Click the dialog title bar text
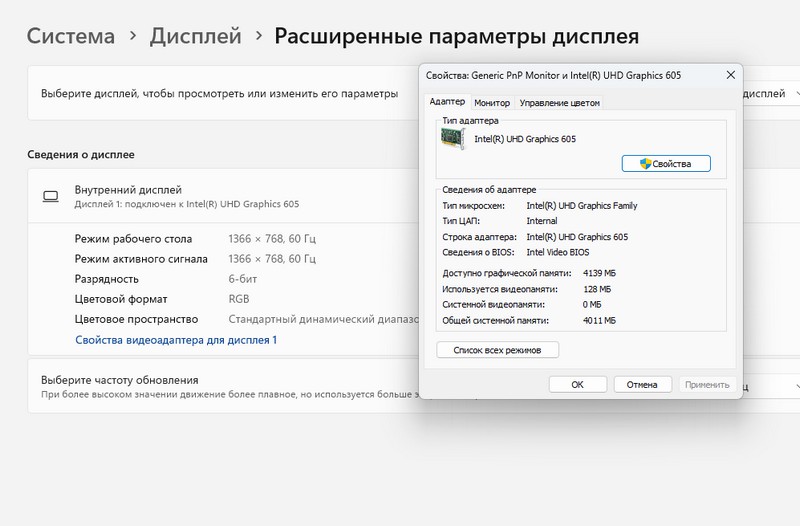The image size is (800, 526). 540,76
